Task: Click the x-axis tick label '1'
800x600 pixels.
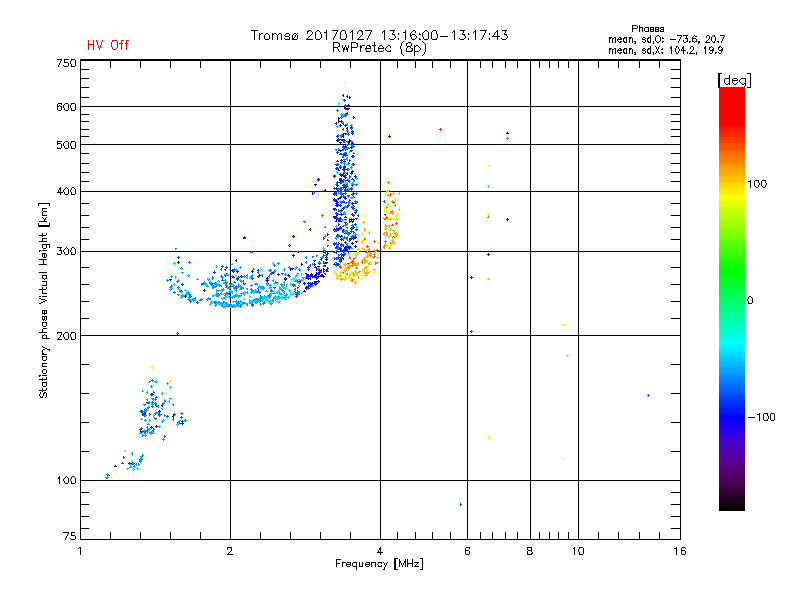Action: [x=80, y=551]
